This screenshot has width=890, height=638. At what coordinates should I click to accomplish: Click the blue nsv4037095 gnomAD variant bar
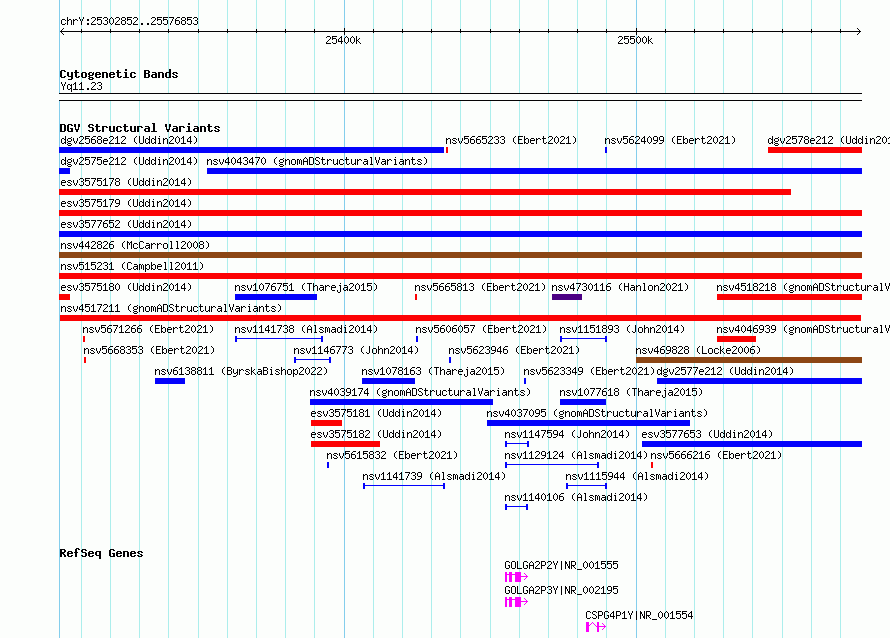[x=589, y=423]
